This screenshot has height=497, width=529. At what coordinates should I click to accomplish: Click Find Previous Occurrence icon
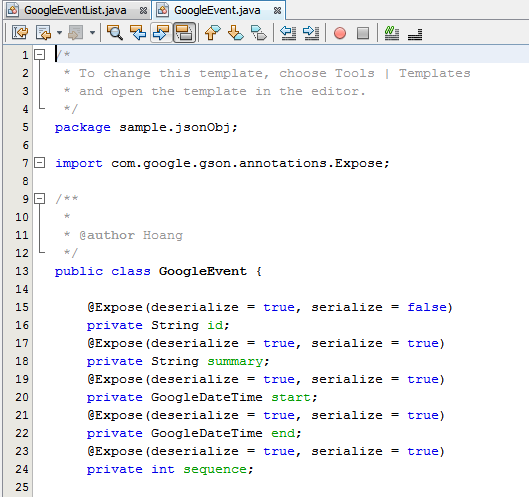(x=138, y=33)
